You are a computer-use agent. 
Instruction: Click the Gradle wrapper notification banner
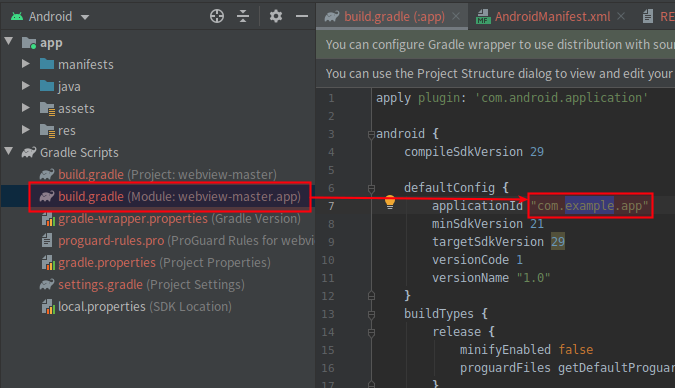pyautogui.click(x=495, y=45)
